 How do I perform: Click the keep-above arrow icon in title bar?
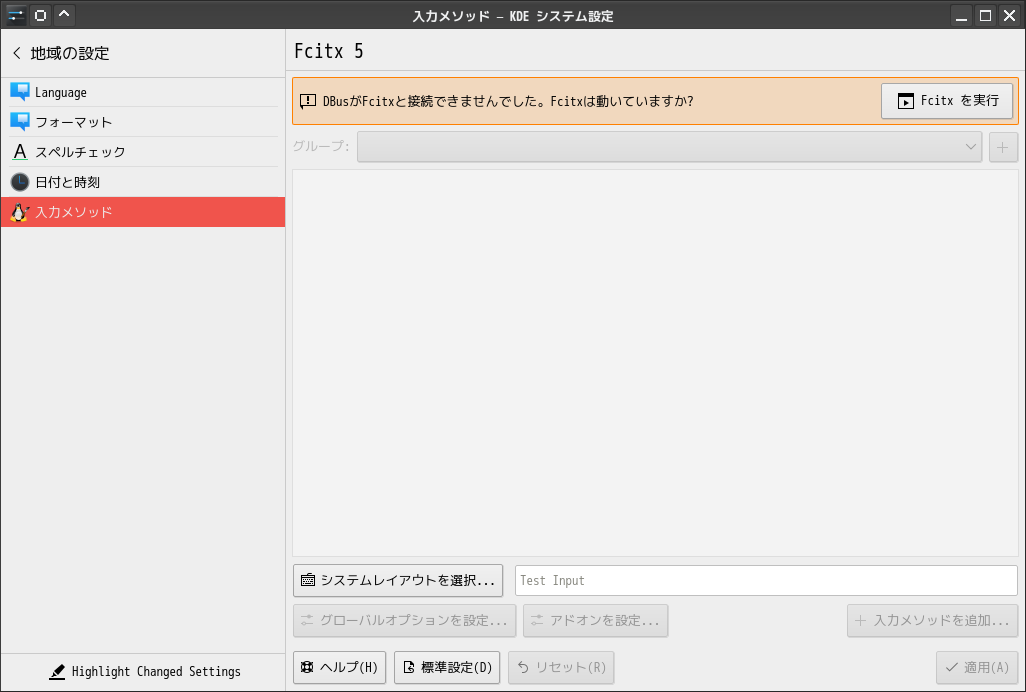(64, 15)
